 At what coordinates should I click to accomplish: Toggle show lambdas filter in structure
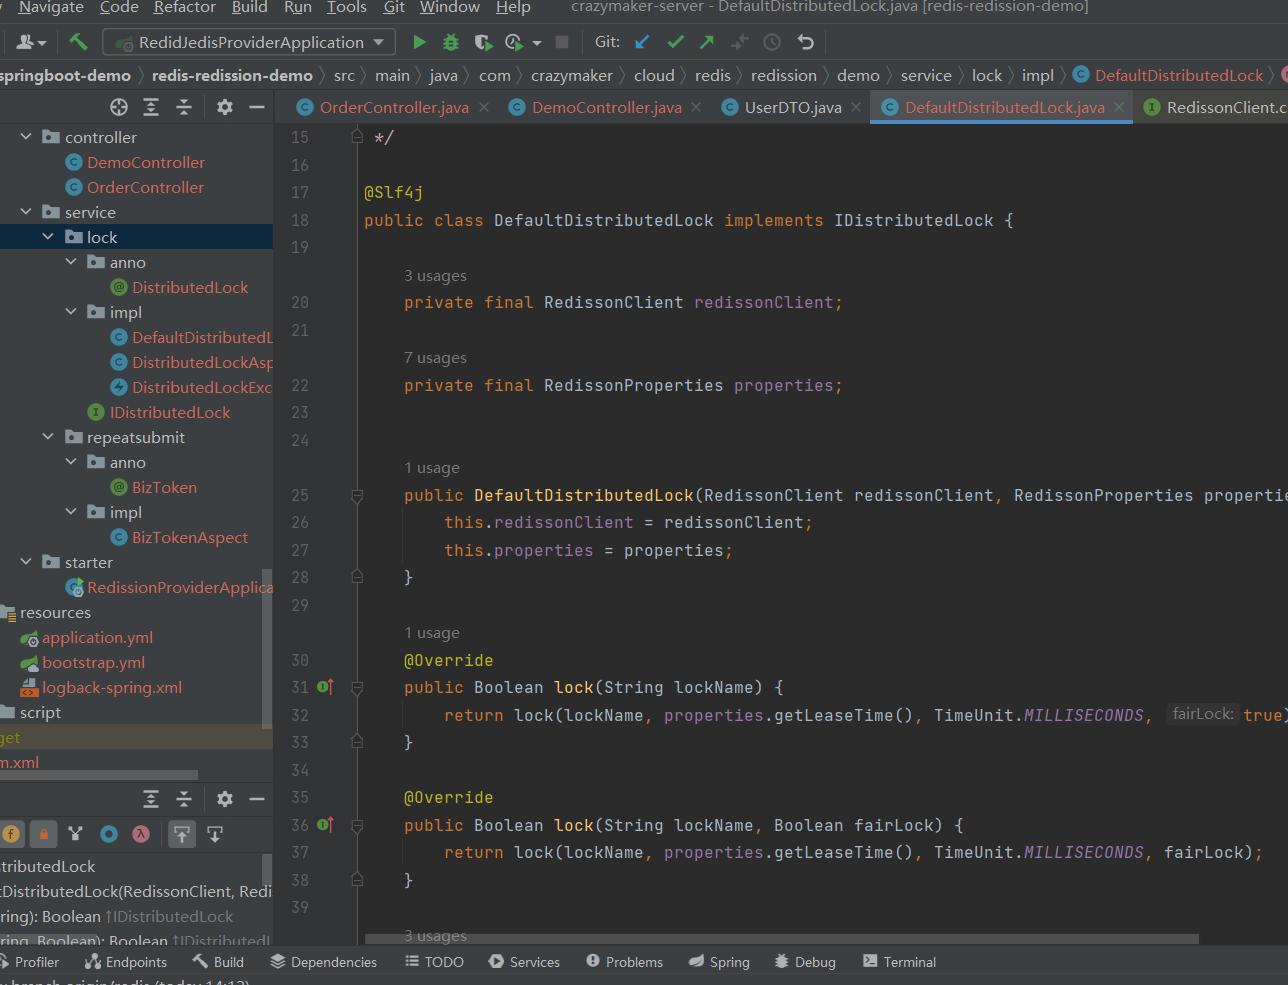point(141,834)
